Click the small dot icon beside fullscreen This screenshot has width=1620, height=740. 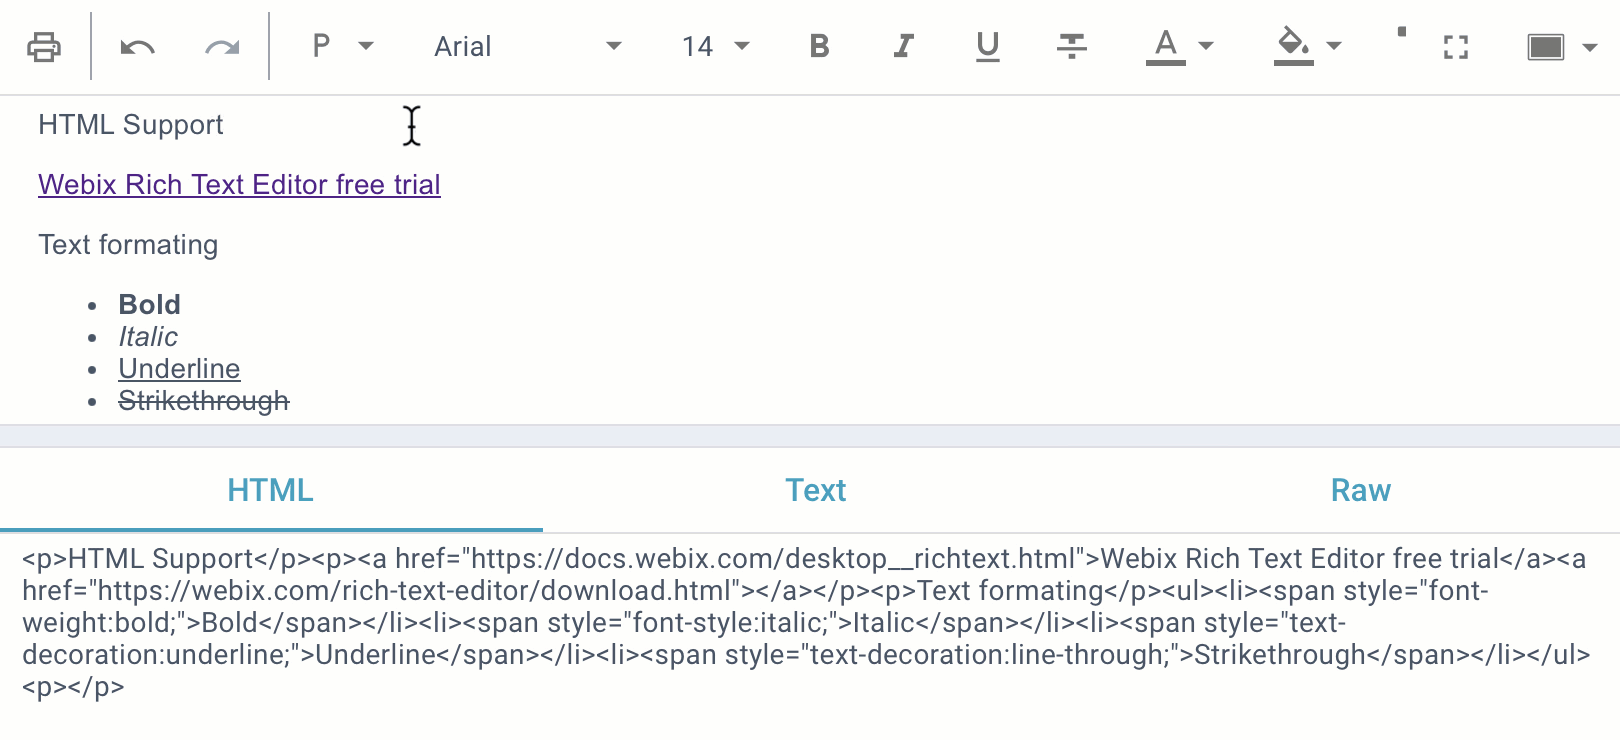(x=1402, y=32)
